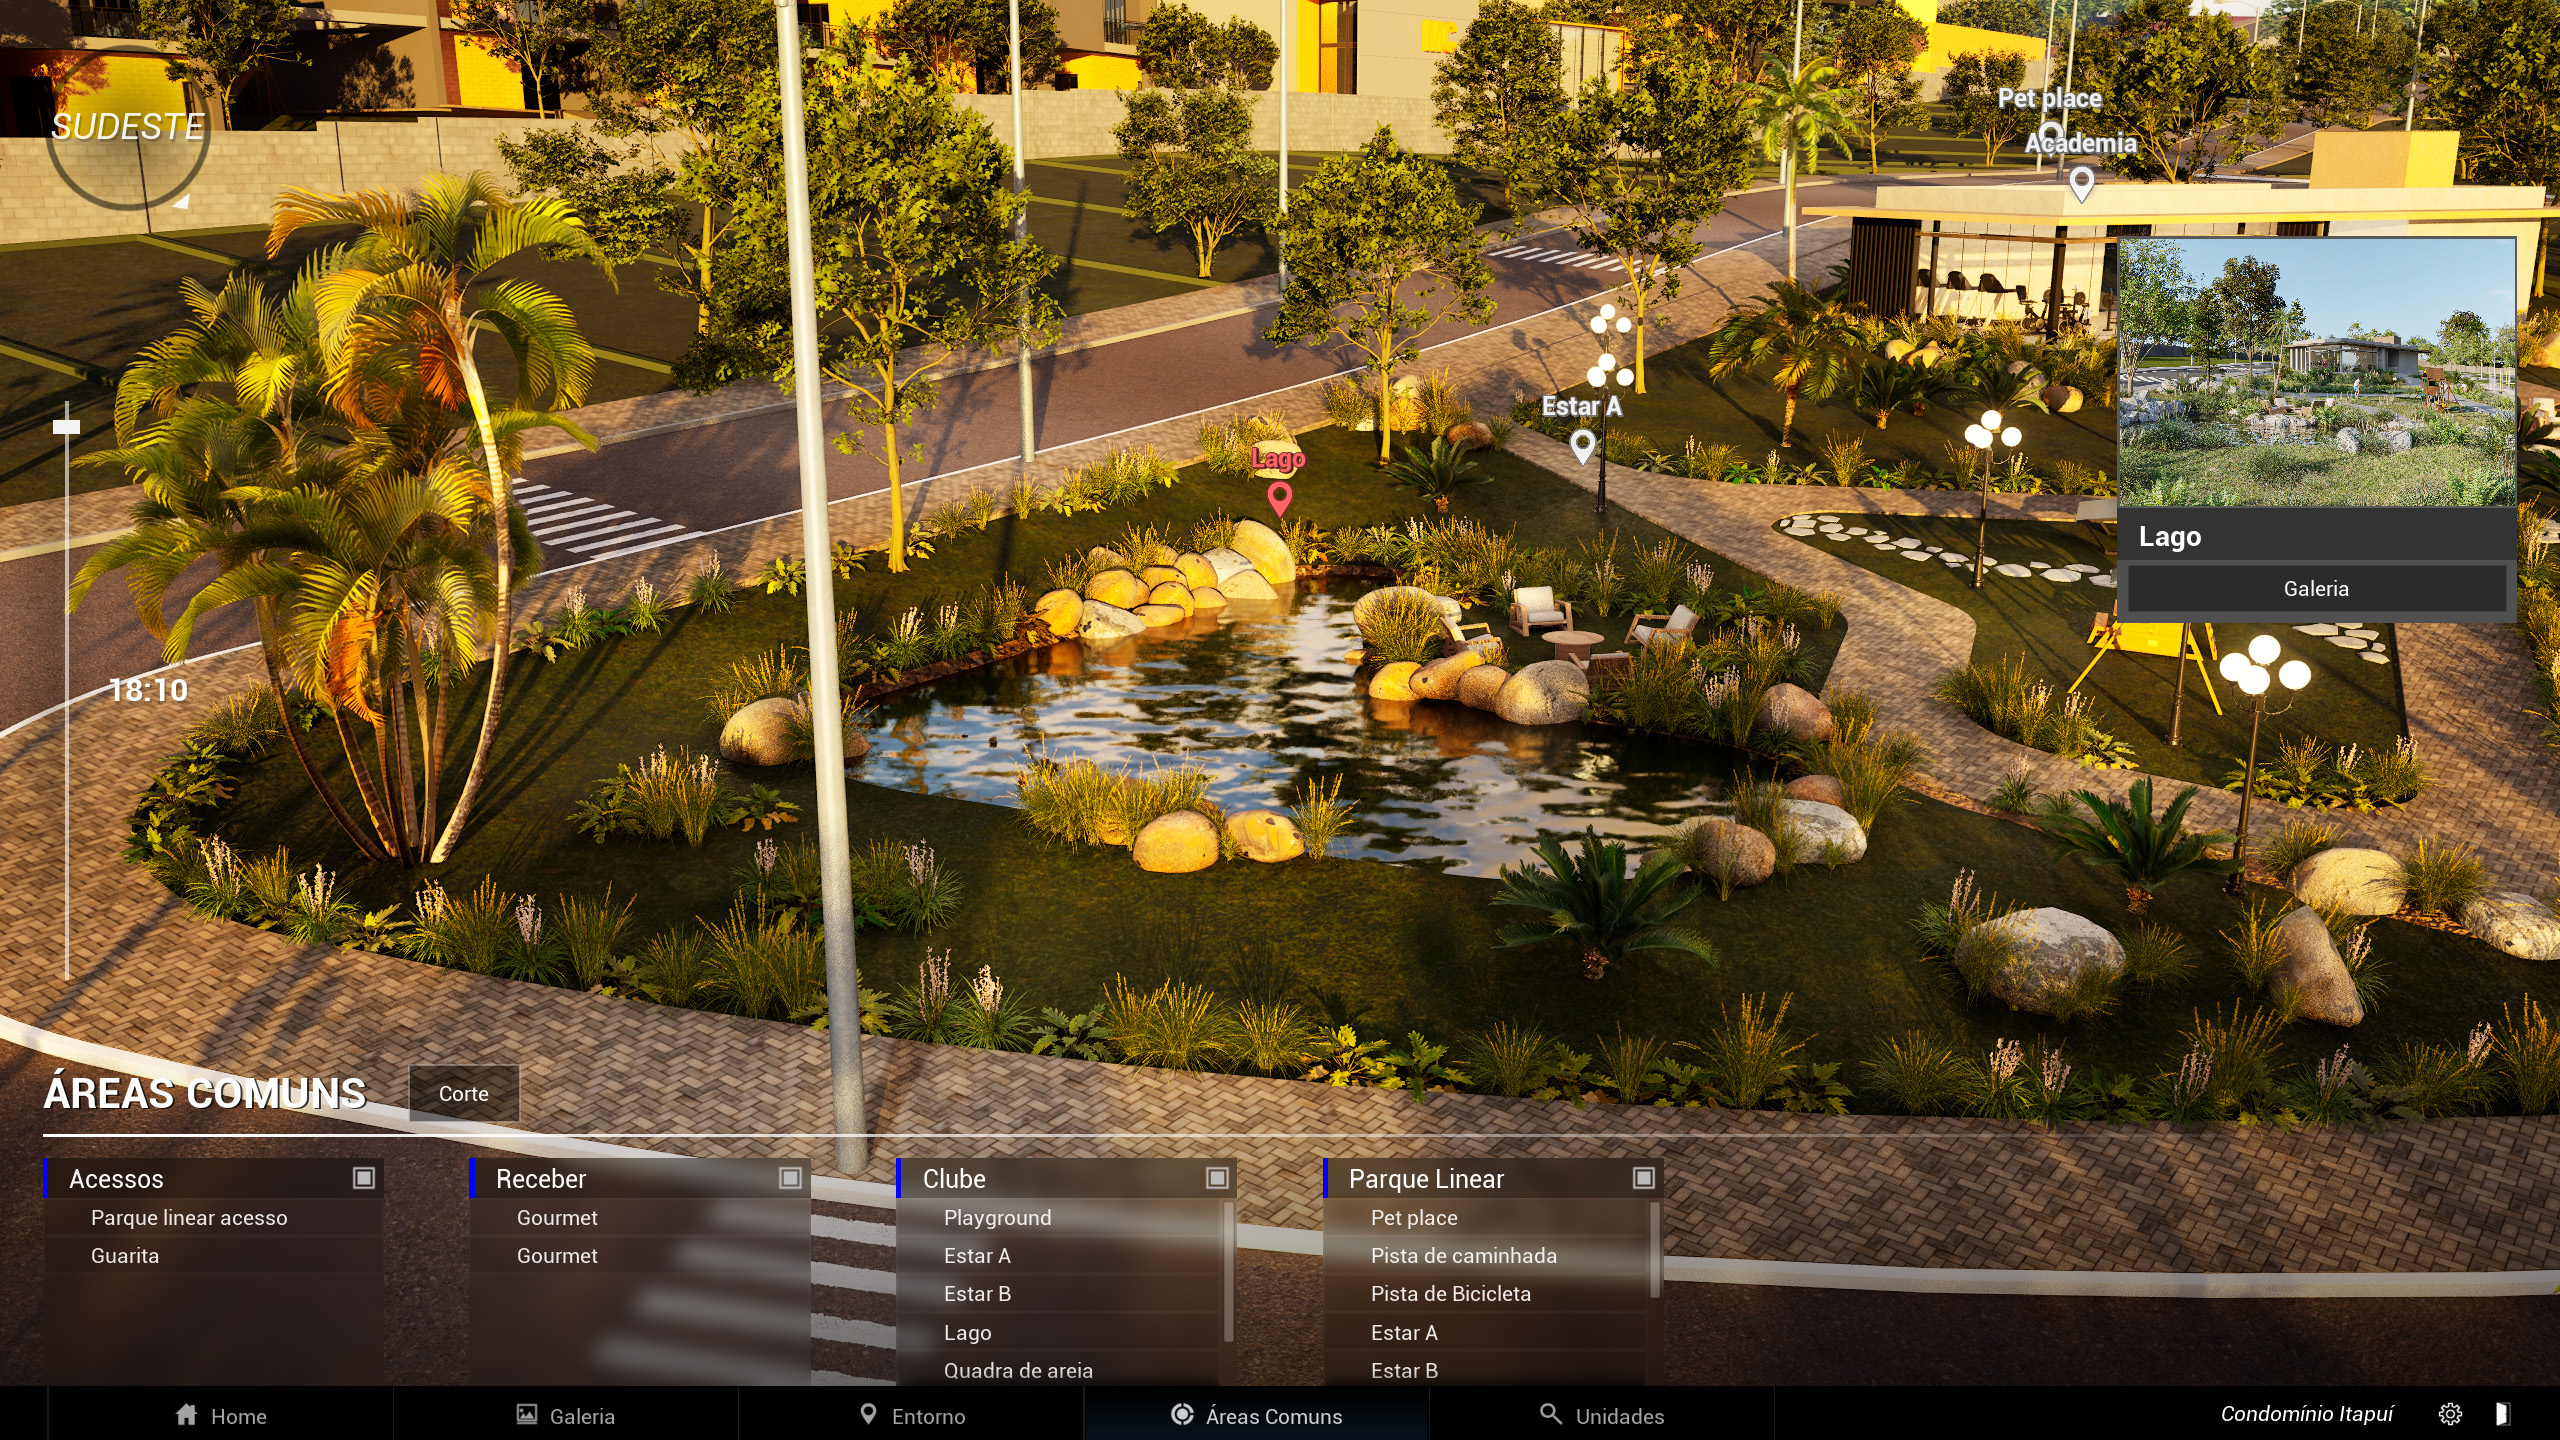Toggle the Receber category checkbox
The height and width of the screenshot is (1440, 2560).
pos(790,1178)
